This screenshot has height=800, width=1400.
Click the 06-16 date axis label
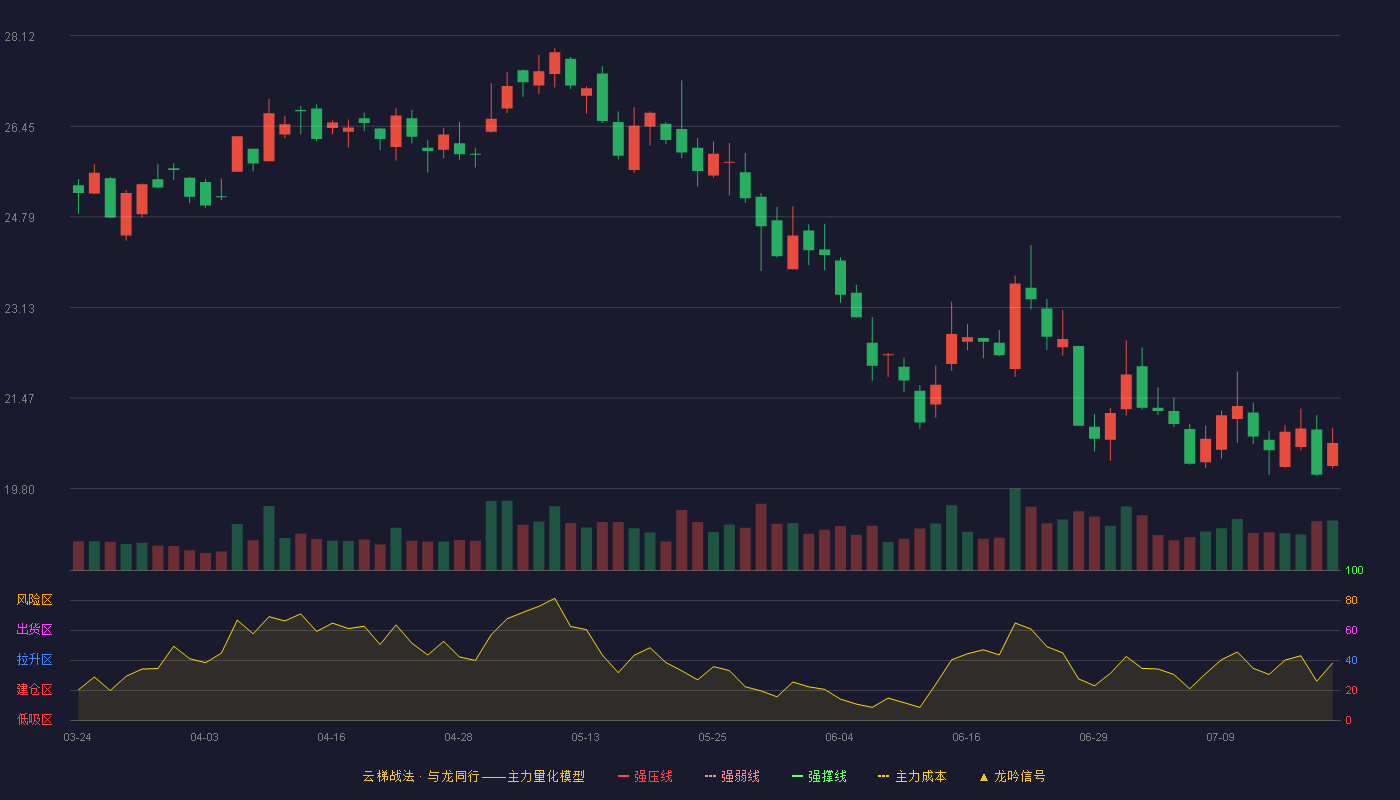966,737
